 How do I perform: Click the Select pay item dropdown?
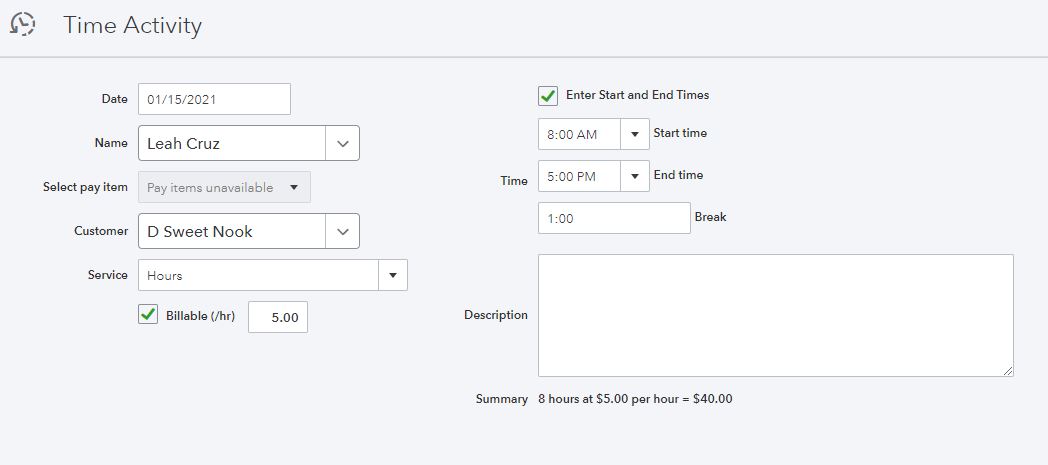(224, 187)
